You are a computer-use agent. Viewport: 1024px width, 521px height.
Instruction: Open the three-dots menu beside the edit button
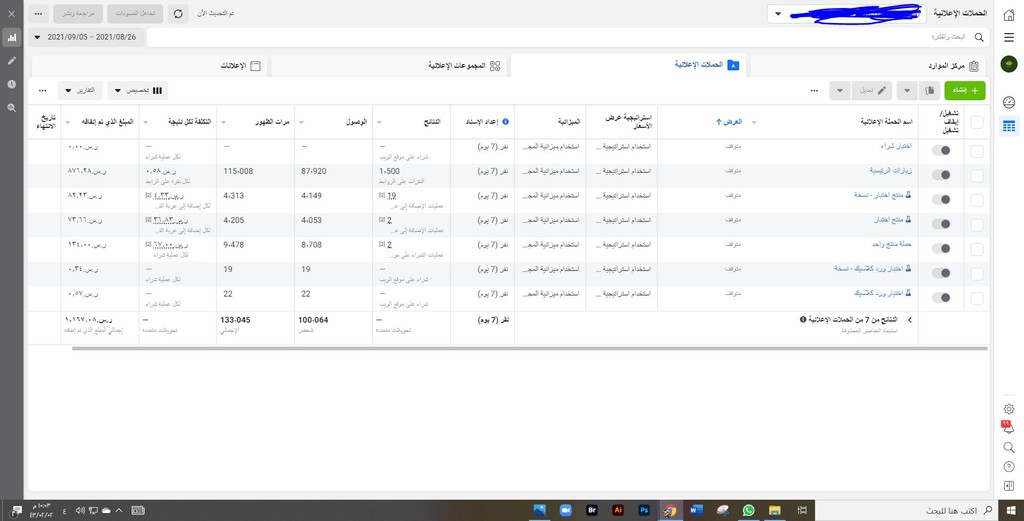pos(814,90)
